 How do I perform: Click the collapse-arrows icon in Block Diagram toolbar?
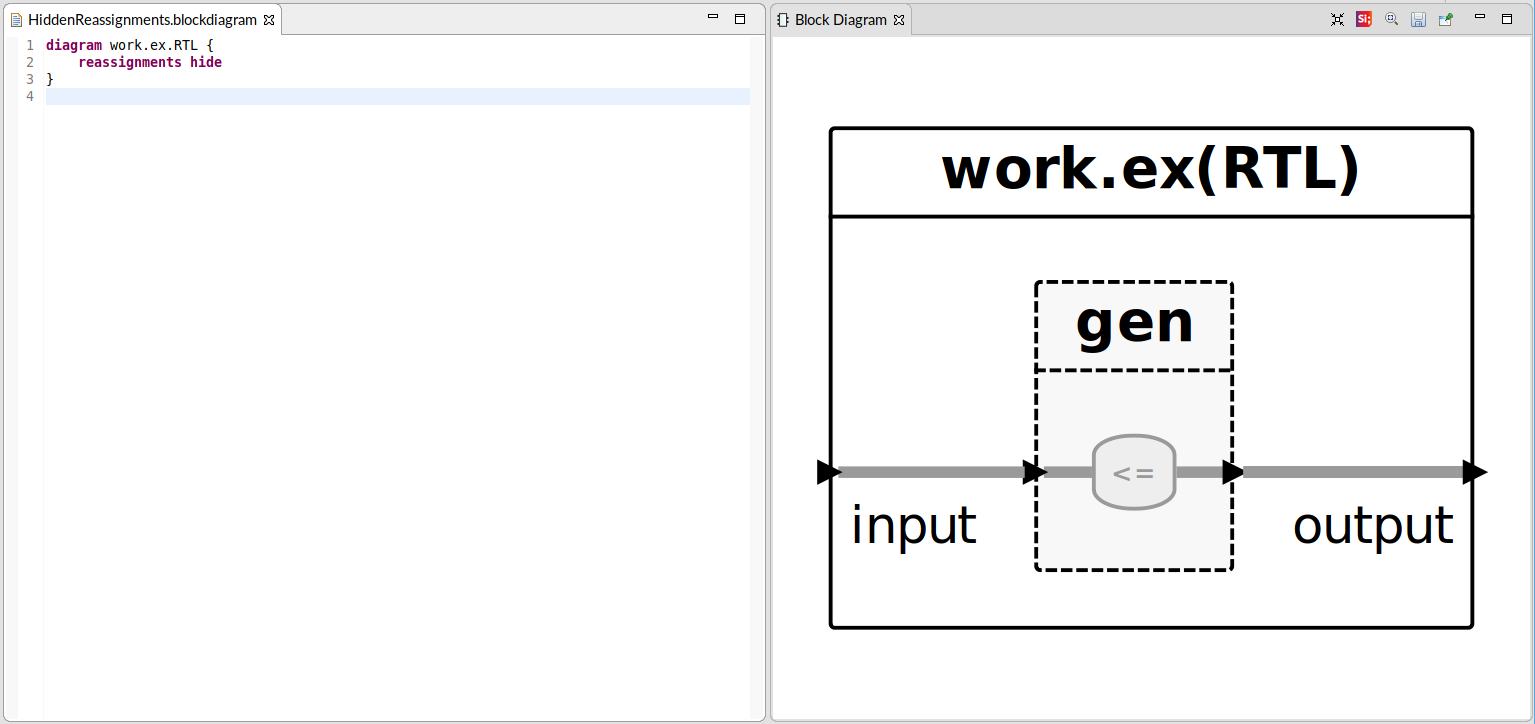pos(1337,19)
